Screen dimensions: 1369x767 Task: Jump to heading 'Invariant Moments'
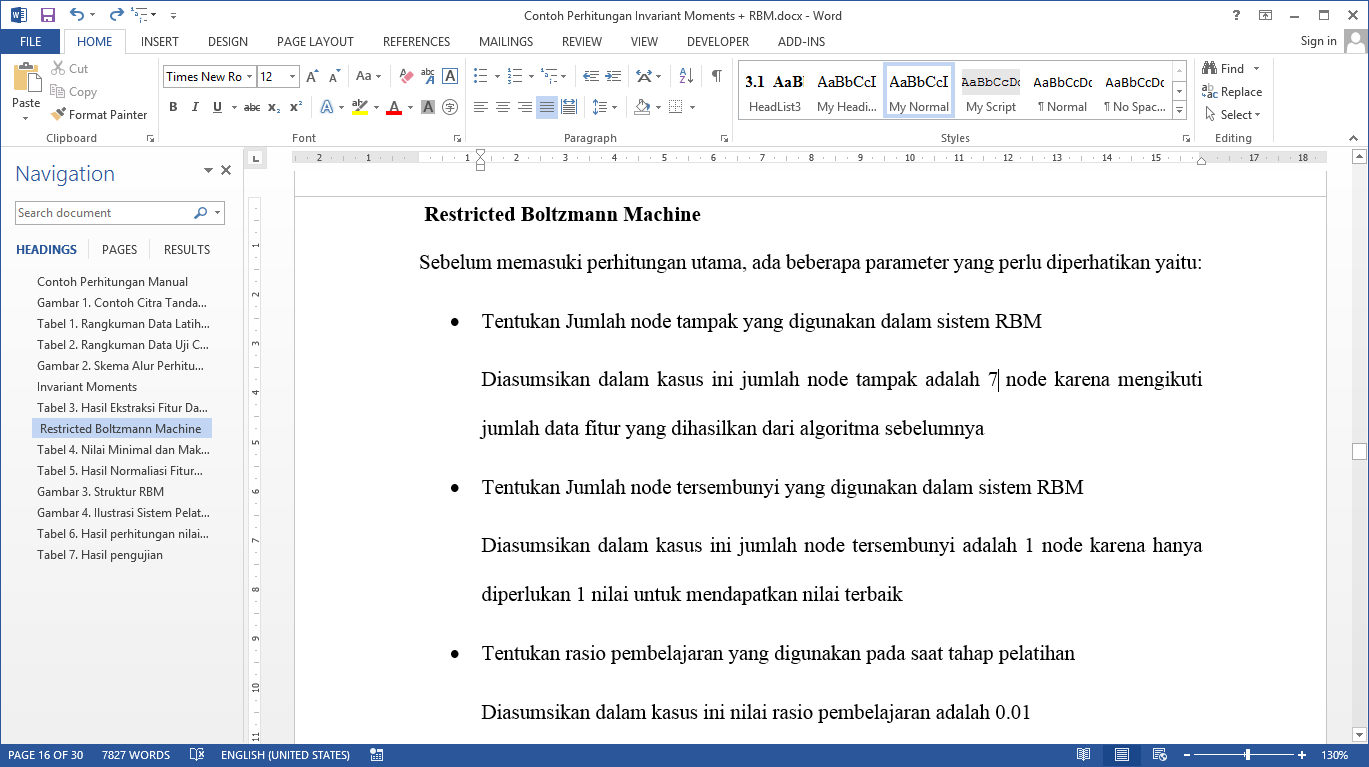tap(87, 387)
